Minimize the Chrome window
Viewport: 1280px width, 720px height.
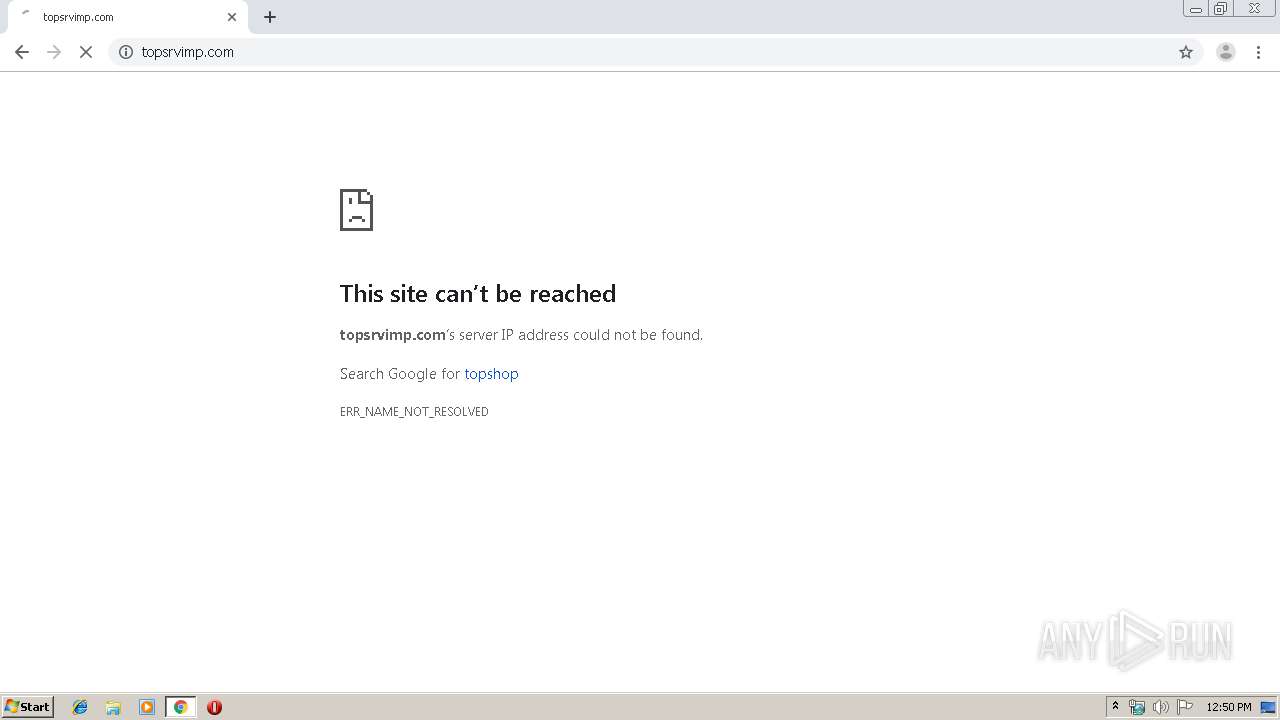point(1196,9)
